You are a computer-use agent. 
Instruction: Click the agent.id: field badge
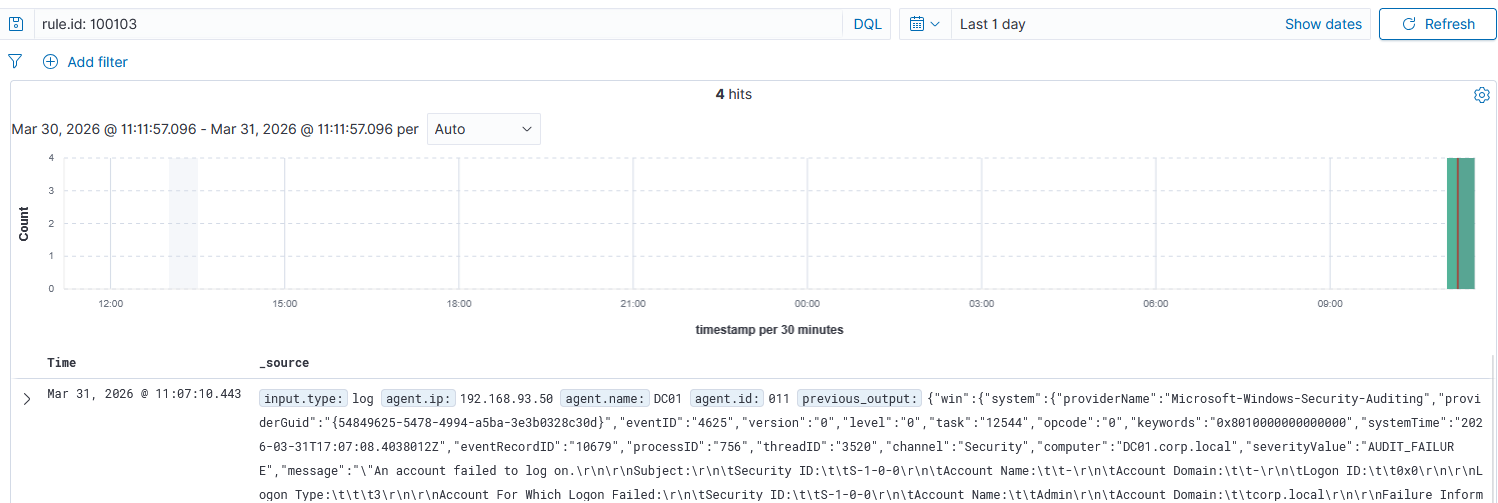click(x=727, y=398)
